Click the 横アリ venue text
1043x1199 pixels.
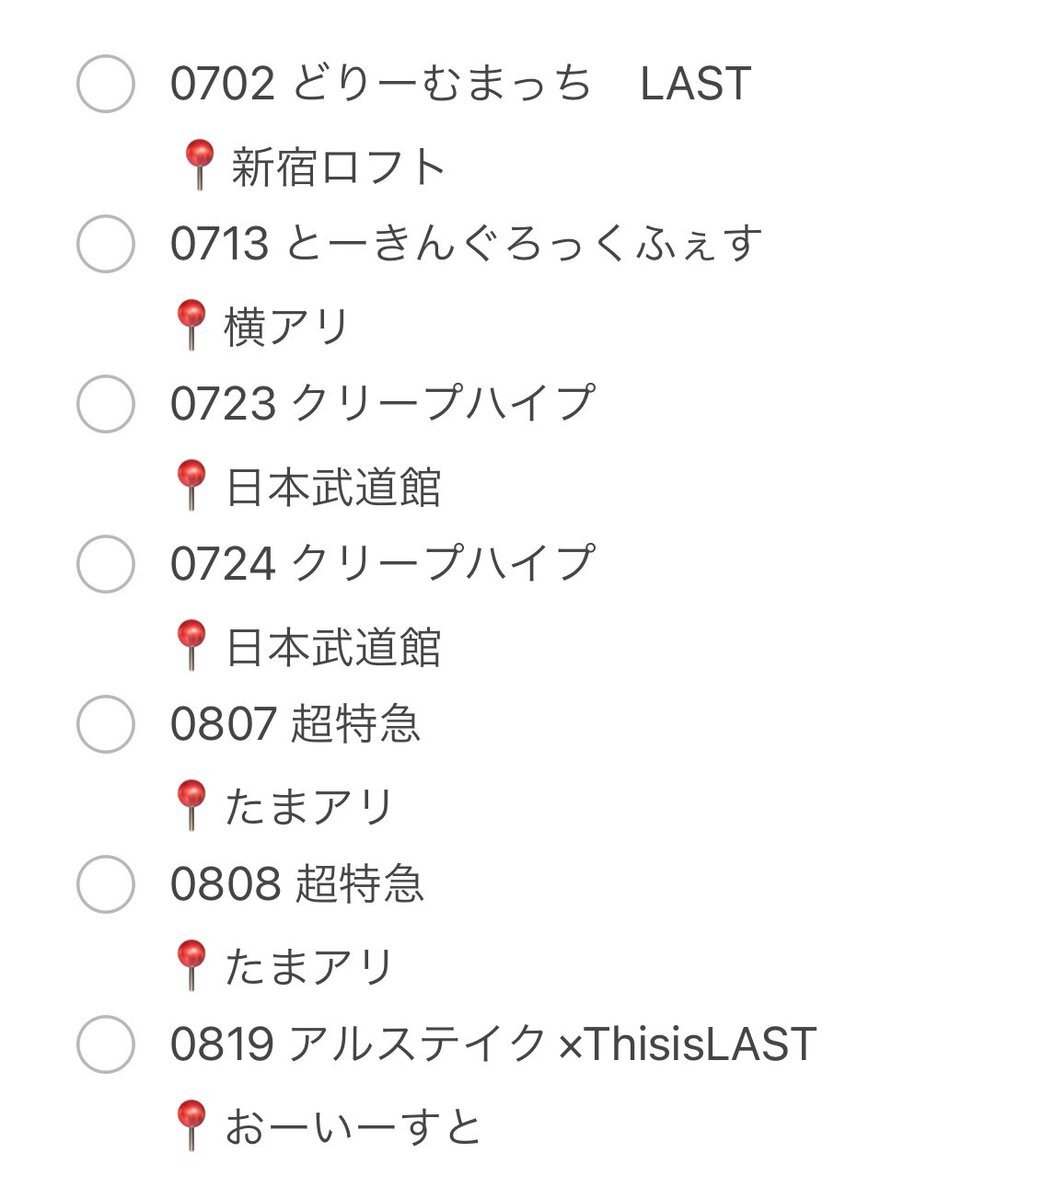287,327
